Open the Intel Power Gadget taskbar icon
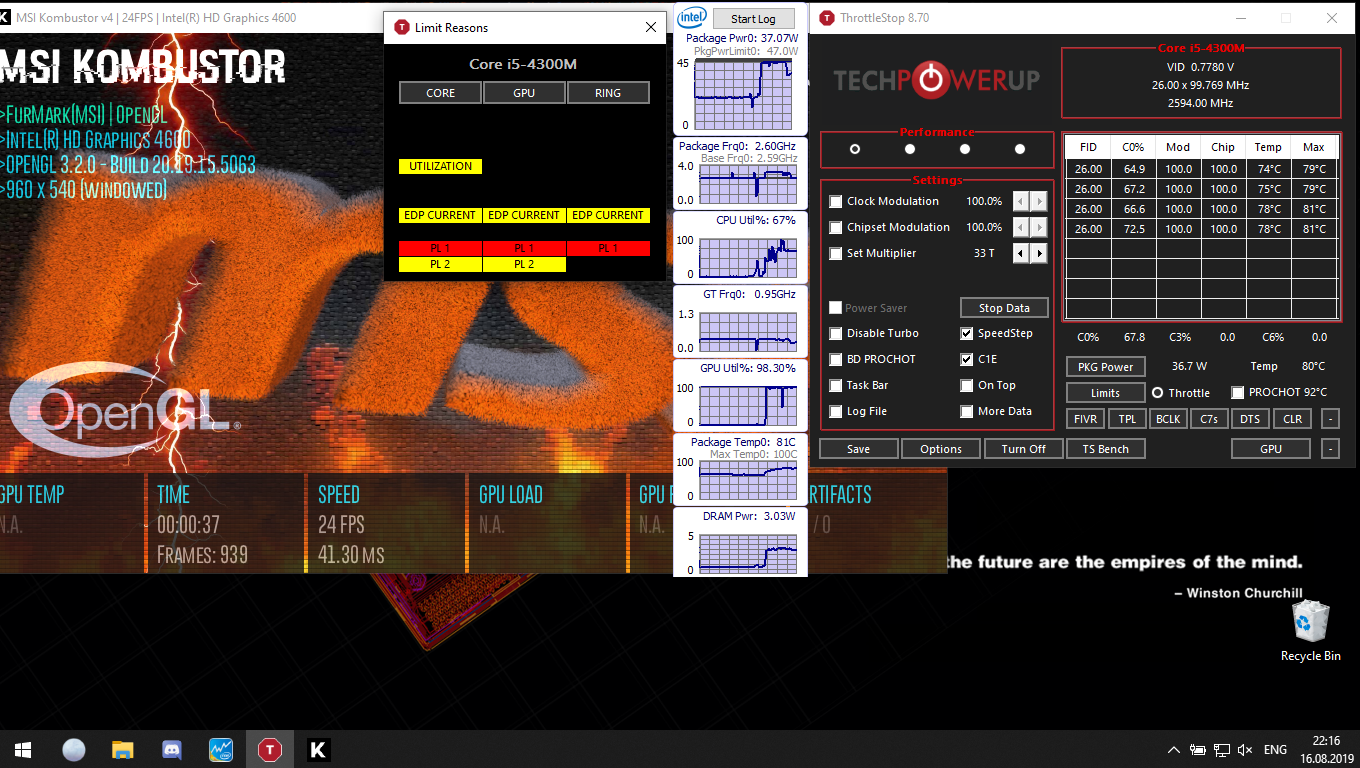 [x=220, y=749]
